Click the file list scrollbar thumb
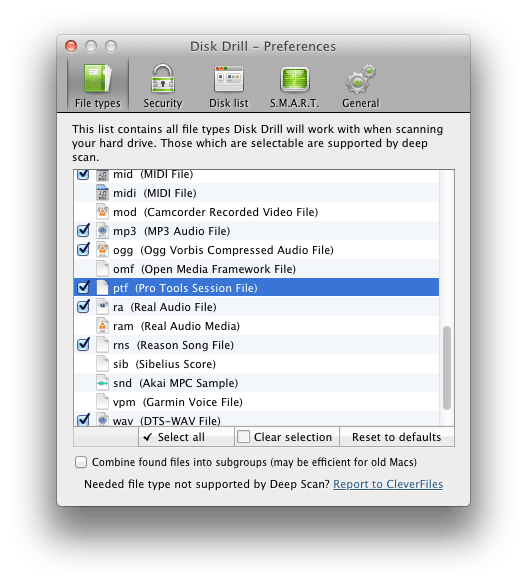This screenshot has width=527, height=585. (x=447, y=368)
